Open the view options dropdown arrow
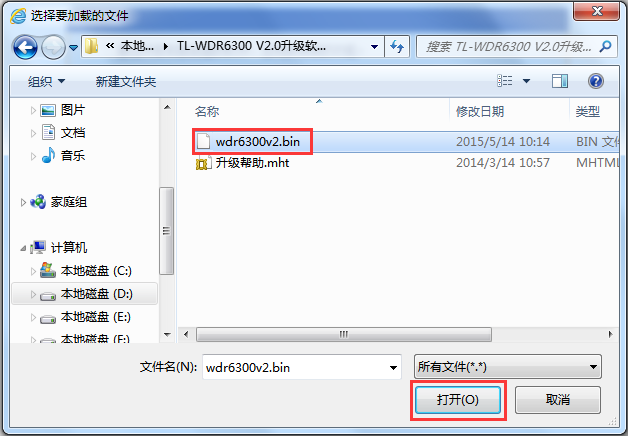Image resolution: width=628 pixels, height=436 pixels. [x=526, y=81]
